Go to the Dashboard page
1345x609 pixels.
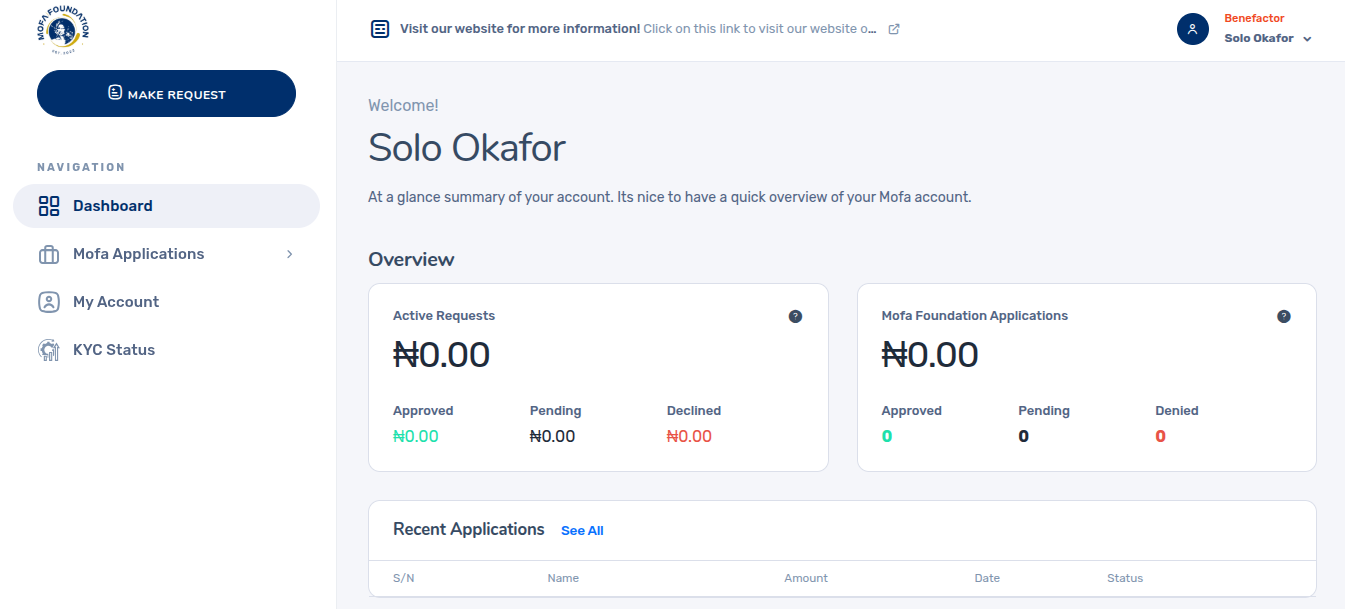(x=113, y=206)
